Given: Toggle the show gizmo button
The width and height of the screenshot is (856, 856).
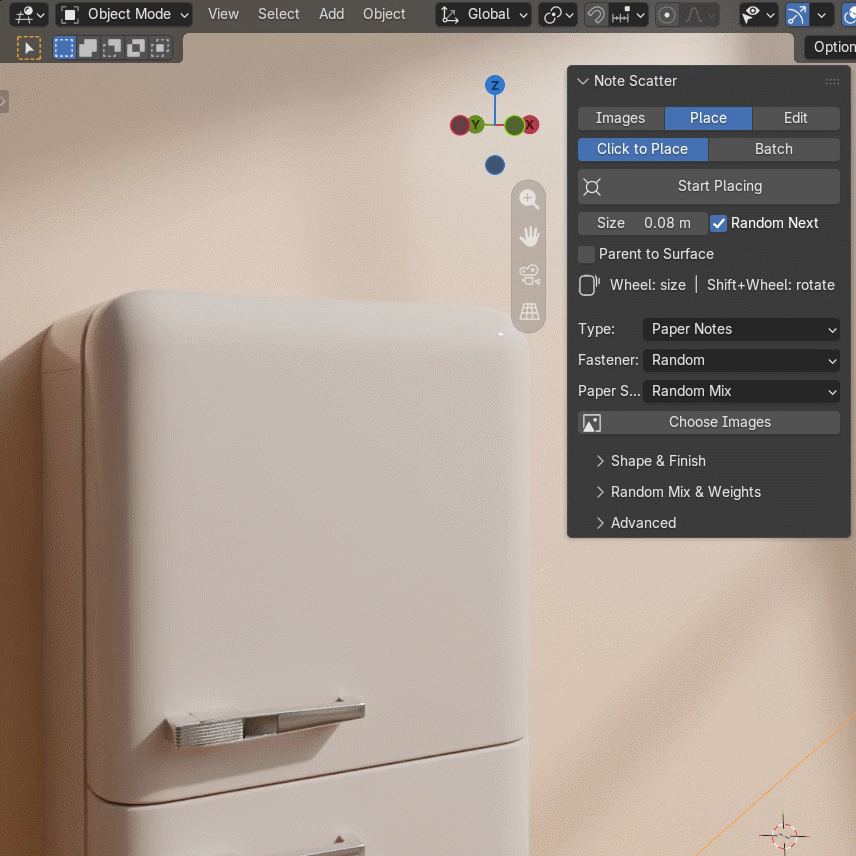Looking at the screenshot, I should tap(796, 15).
